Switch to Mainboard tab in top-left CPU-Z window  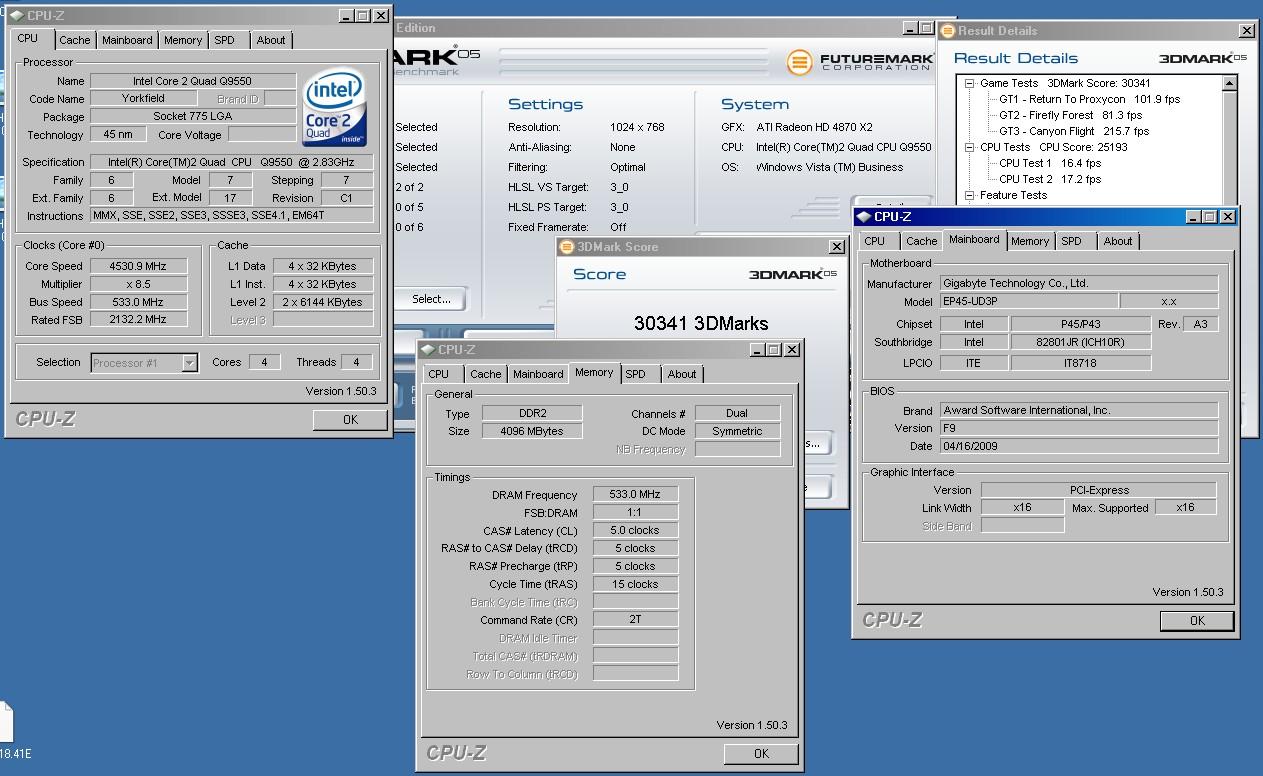click(127, 40)
